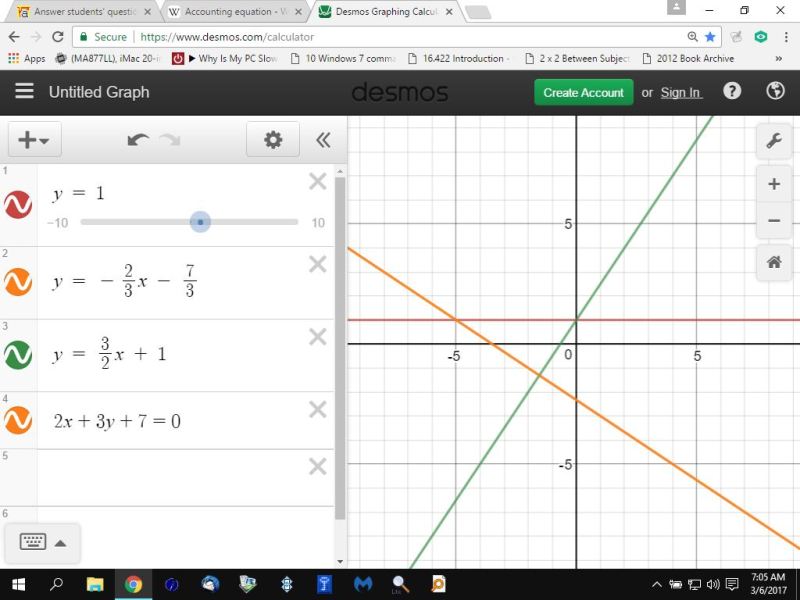Screen dimensions: 800x600
Task: Open Apps bookmarks shortcut
Action: [27, 59]
